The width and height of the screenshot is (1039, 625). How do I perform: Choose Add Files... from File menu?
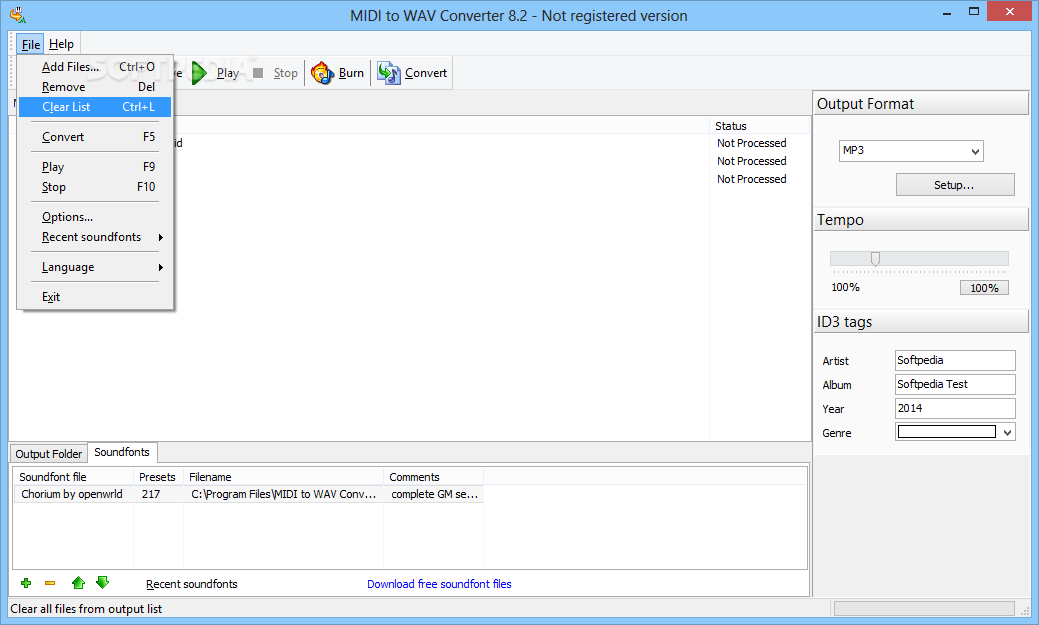(95, 67)
